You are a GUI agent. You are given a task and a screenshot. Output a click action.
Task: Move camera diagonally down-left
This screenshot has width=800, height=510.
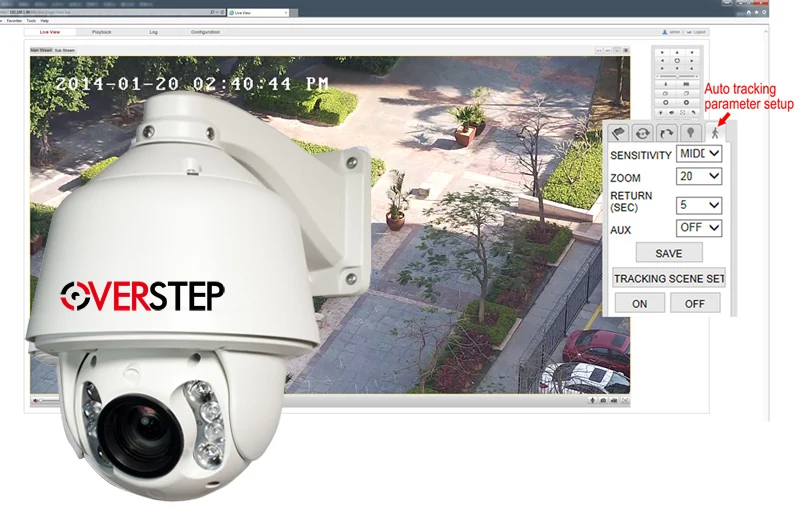click(662, 68)
